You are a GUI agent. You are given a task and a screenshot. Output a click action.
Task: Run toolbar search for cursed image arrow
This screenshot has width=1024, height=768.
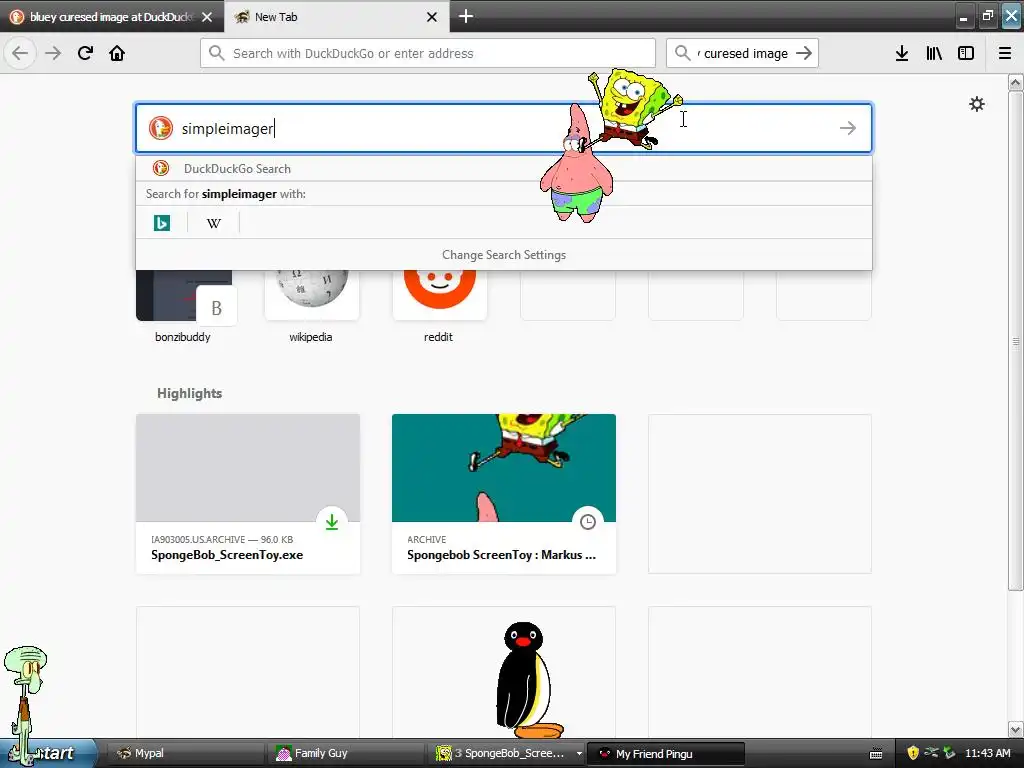(x=804, y=54)
